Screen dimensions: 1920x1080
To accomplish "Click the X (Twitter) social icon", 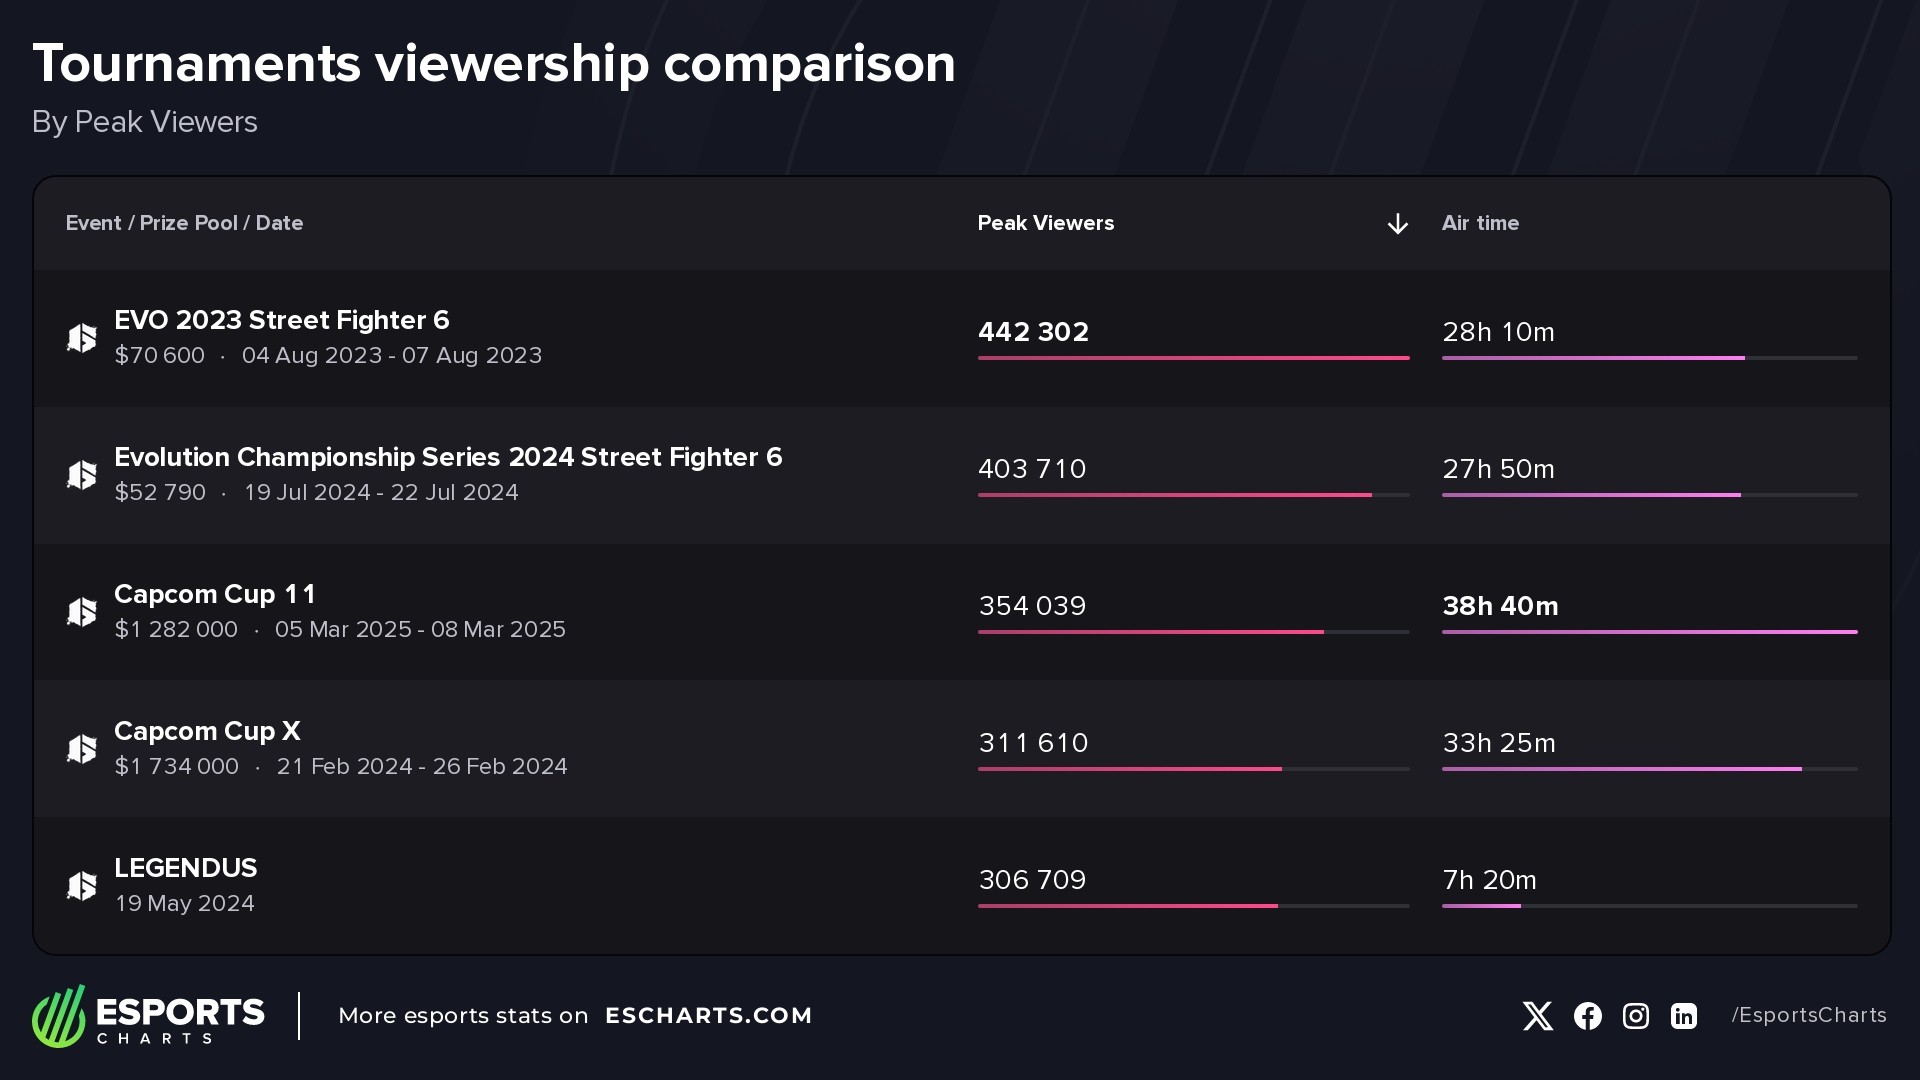I will pyautogui.click(x=1537, y=1016).
